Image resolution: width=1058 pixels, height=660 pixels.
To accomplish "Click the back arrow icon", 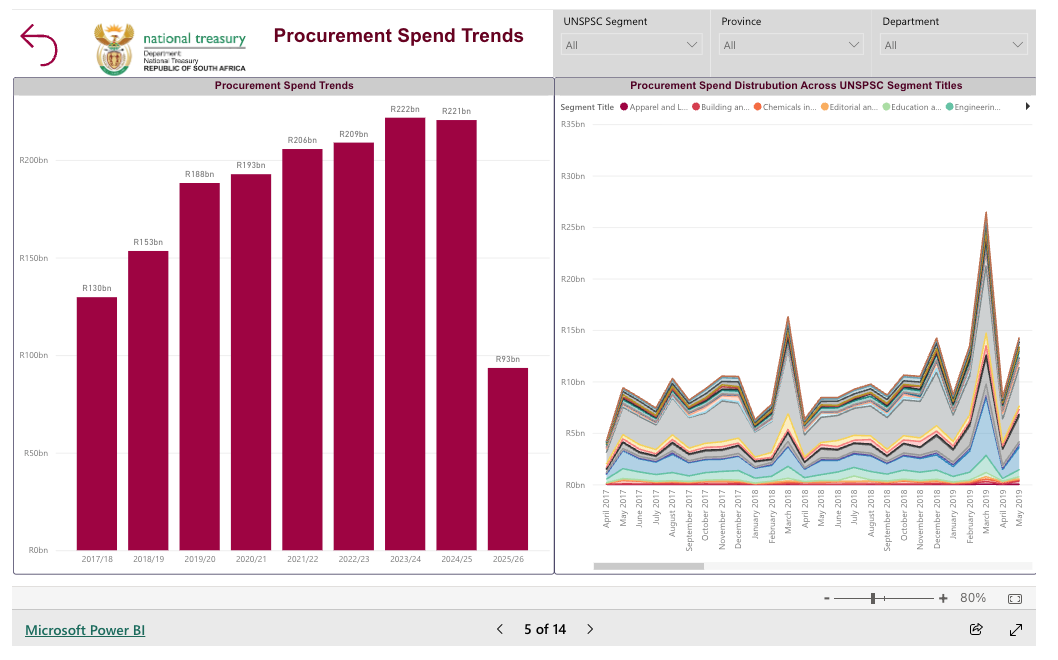I will pos(39,45).
